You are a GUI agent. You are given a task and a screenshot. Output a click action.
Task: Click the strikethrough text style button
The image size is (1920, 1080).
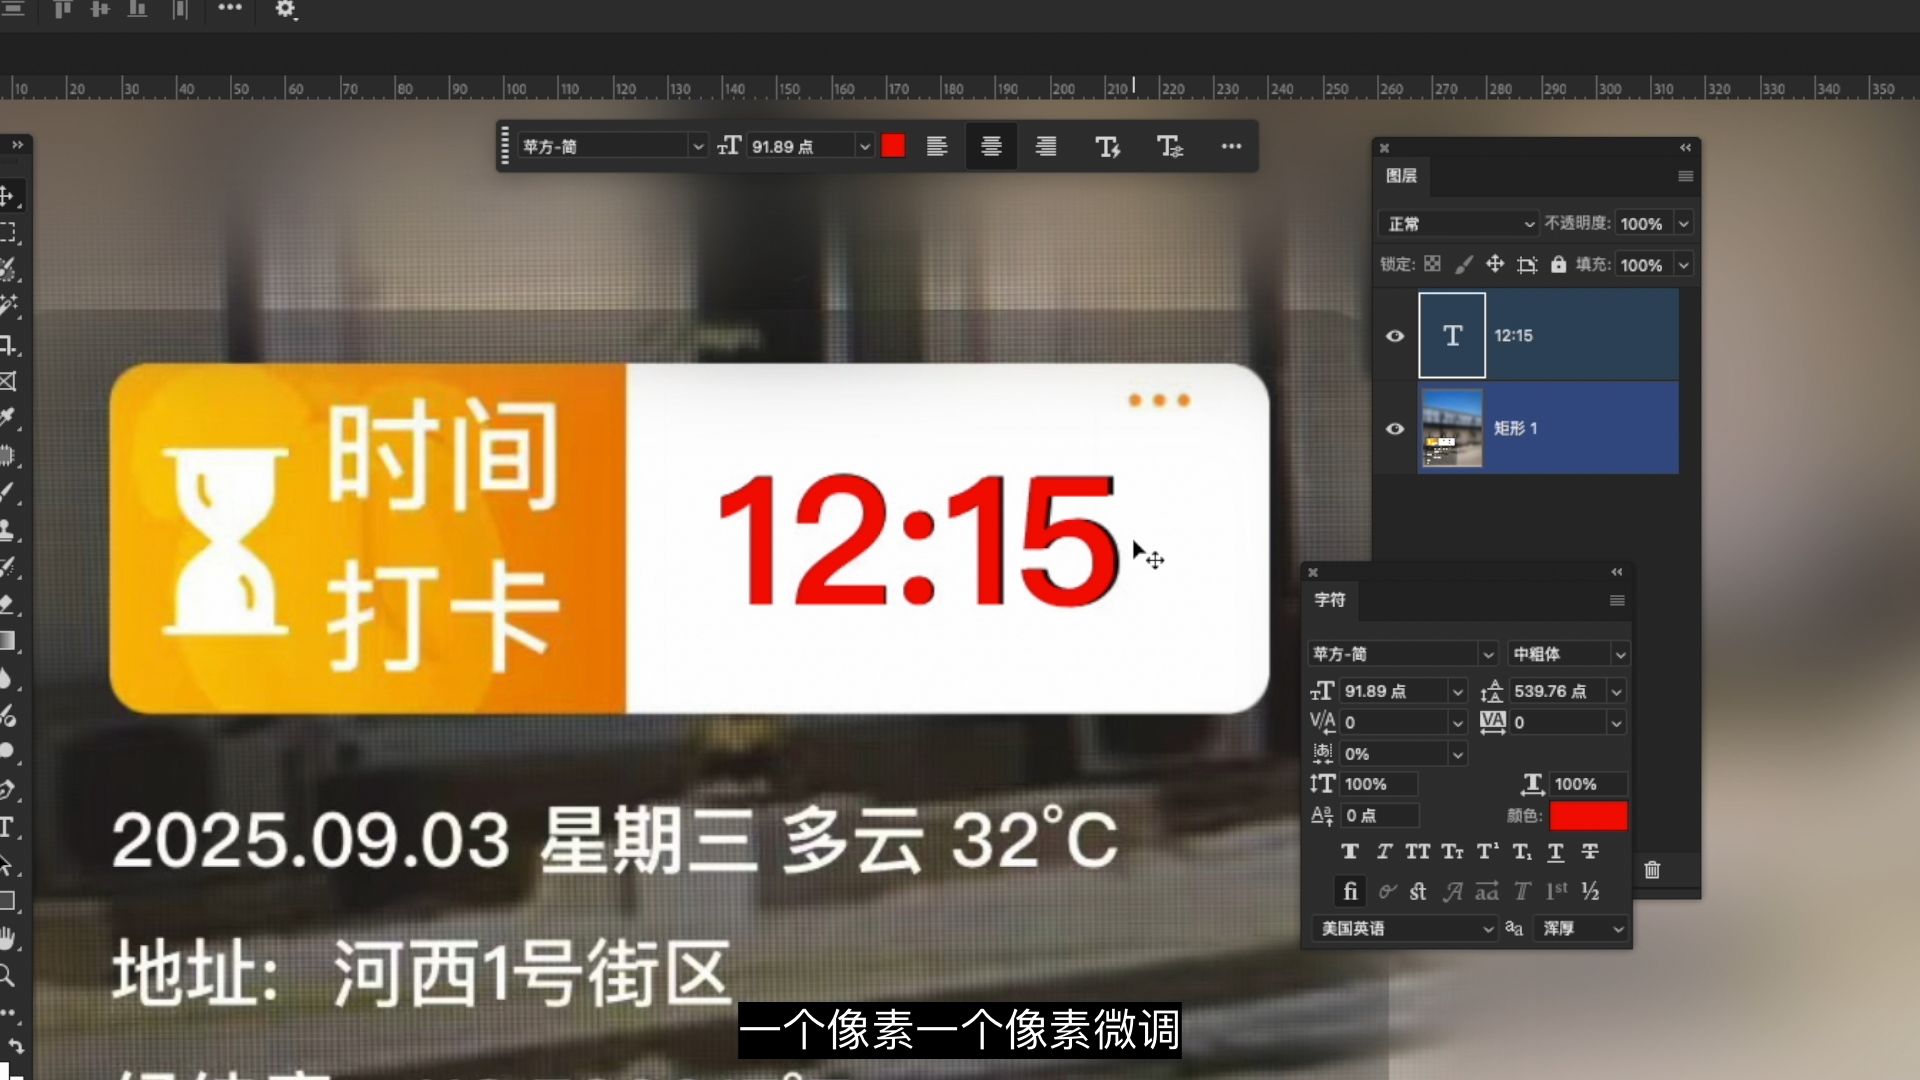(1590, 852)
